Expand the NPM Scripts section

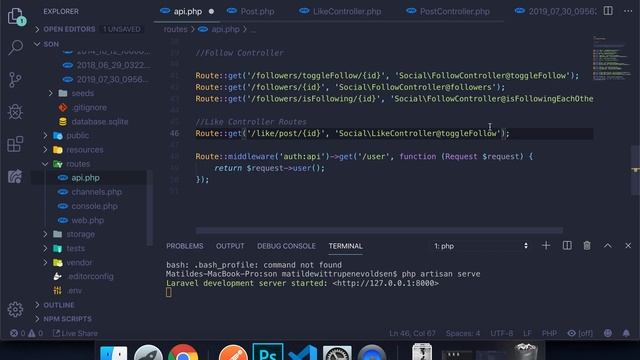click(x=37, y=319)
